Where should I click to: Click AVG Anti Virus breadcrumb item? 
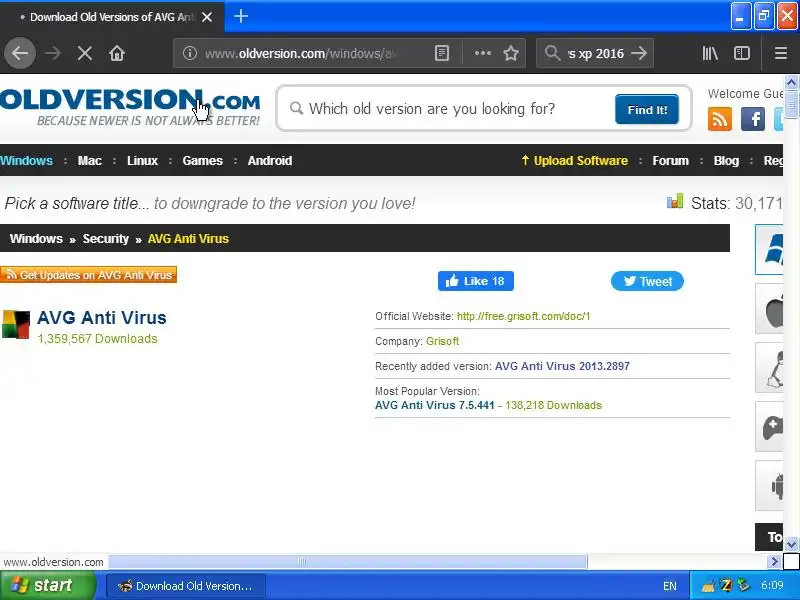(188, 239)
